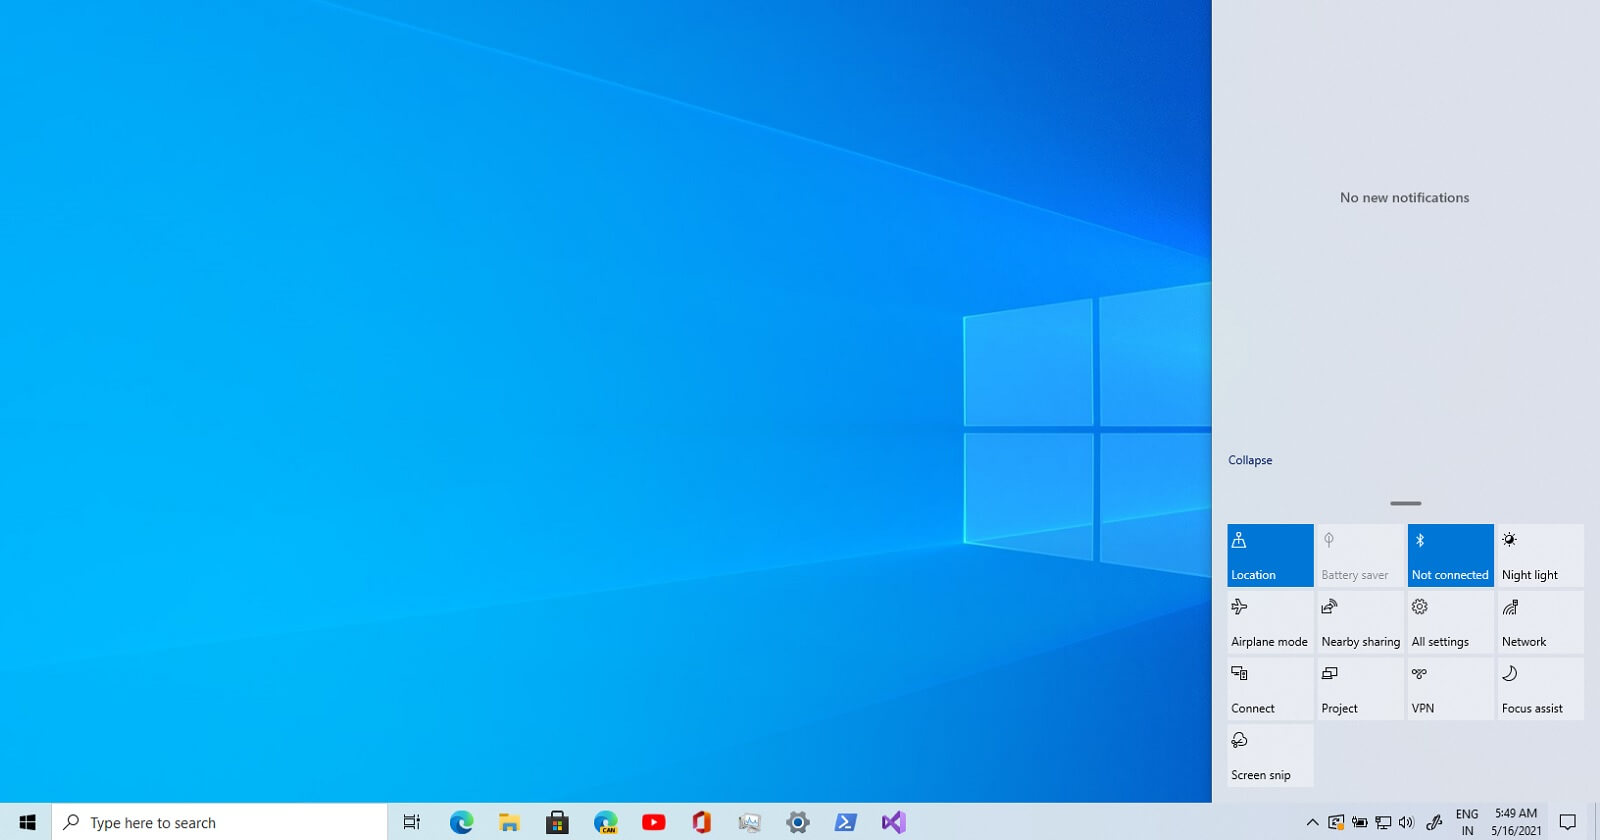The width and height of the screenshot is (1600, 840).
Task: Open All settings from quick actions
Action: [1450, 622]
